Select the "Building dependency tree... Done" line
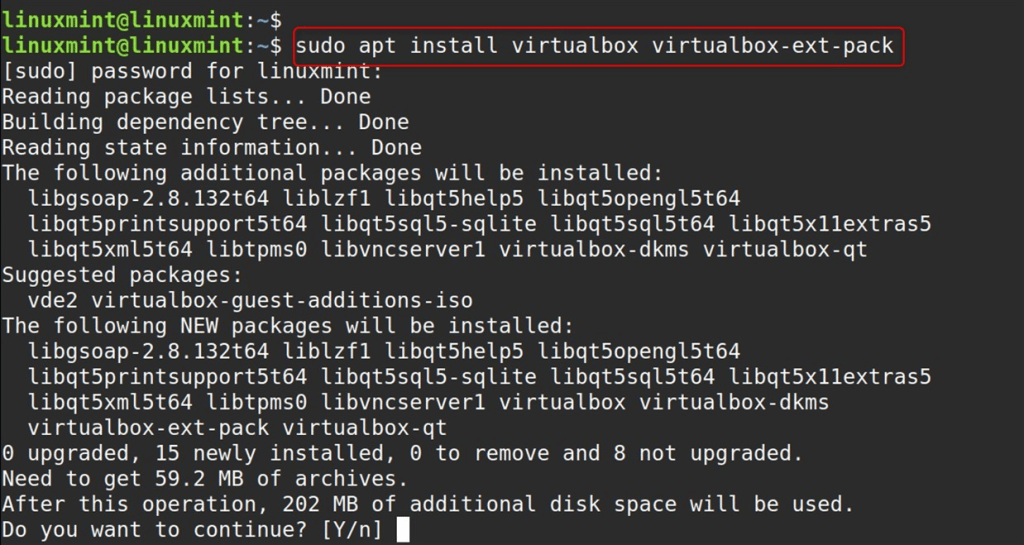Image resolution: width=1024 pixels, height=545 pixels. 205,122
